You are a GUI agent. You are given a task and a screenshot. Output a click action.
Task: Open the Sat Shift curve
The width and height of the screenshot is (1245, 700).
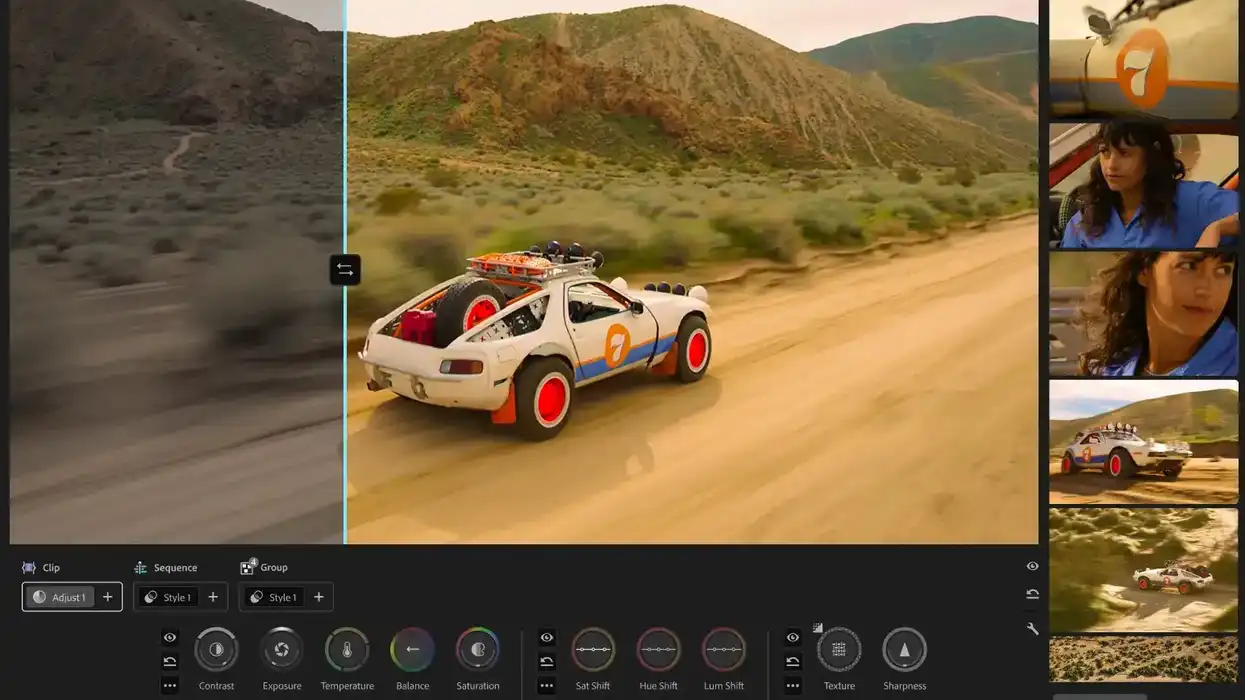pyautogui.click(x=593, y=649)
